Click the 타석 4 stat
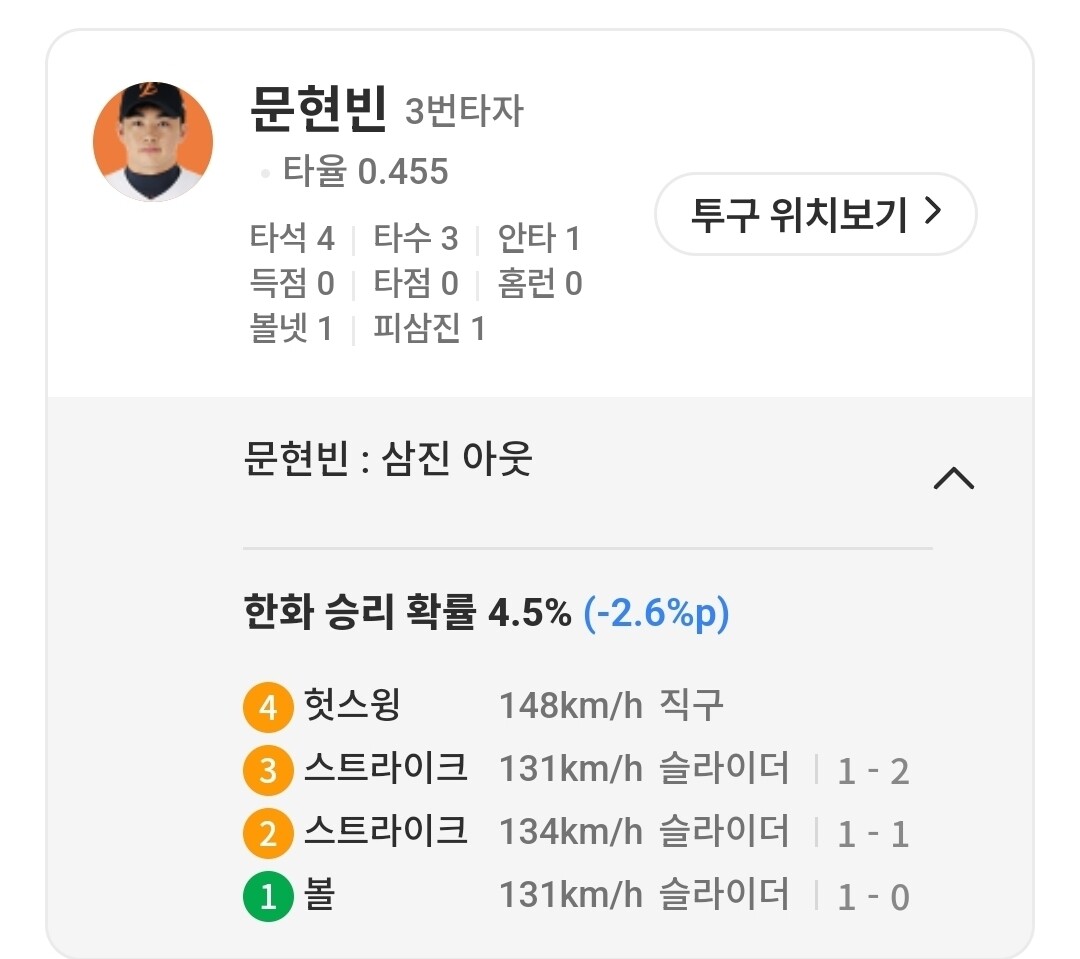The width and height of the screenshot is (1080, 959). (x=291, y=239)
